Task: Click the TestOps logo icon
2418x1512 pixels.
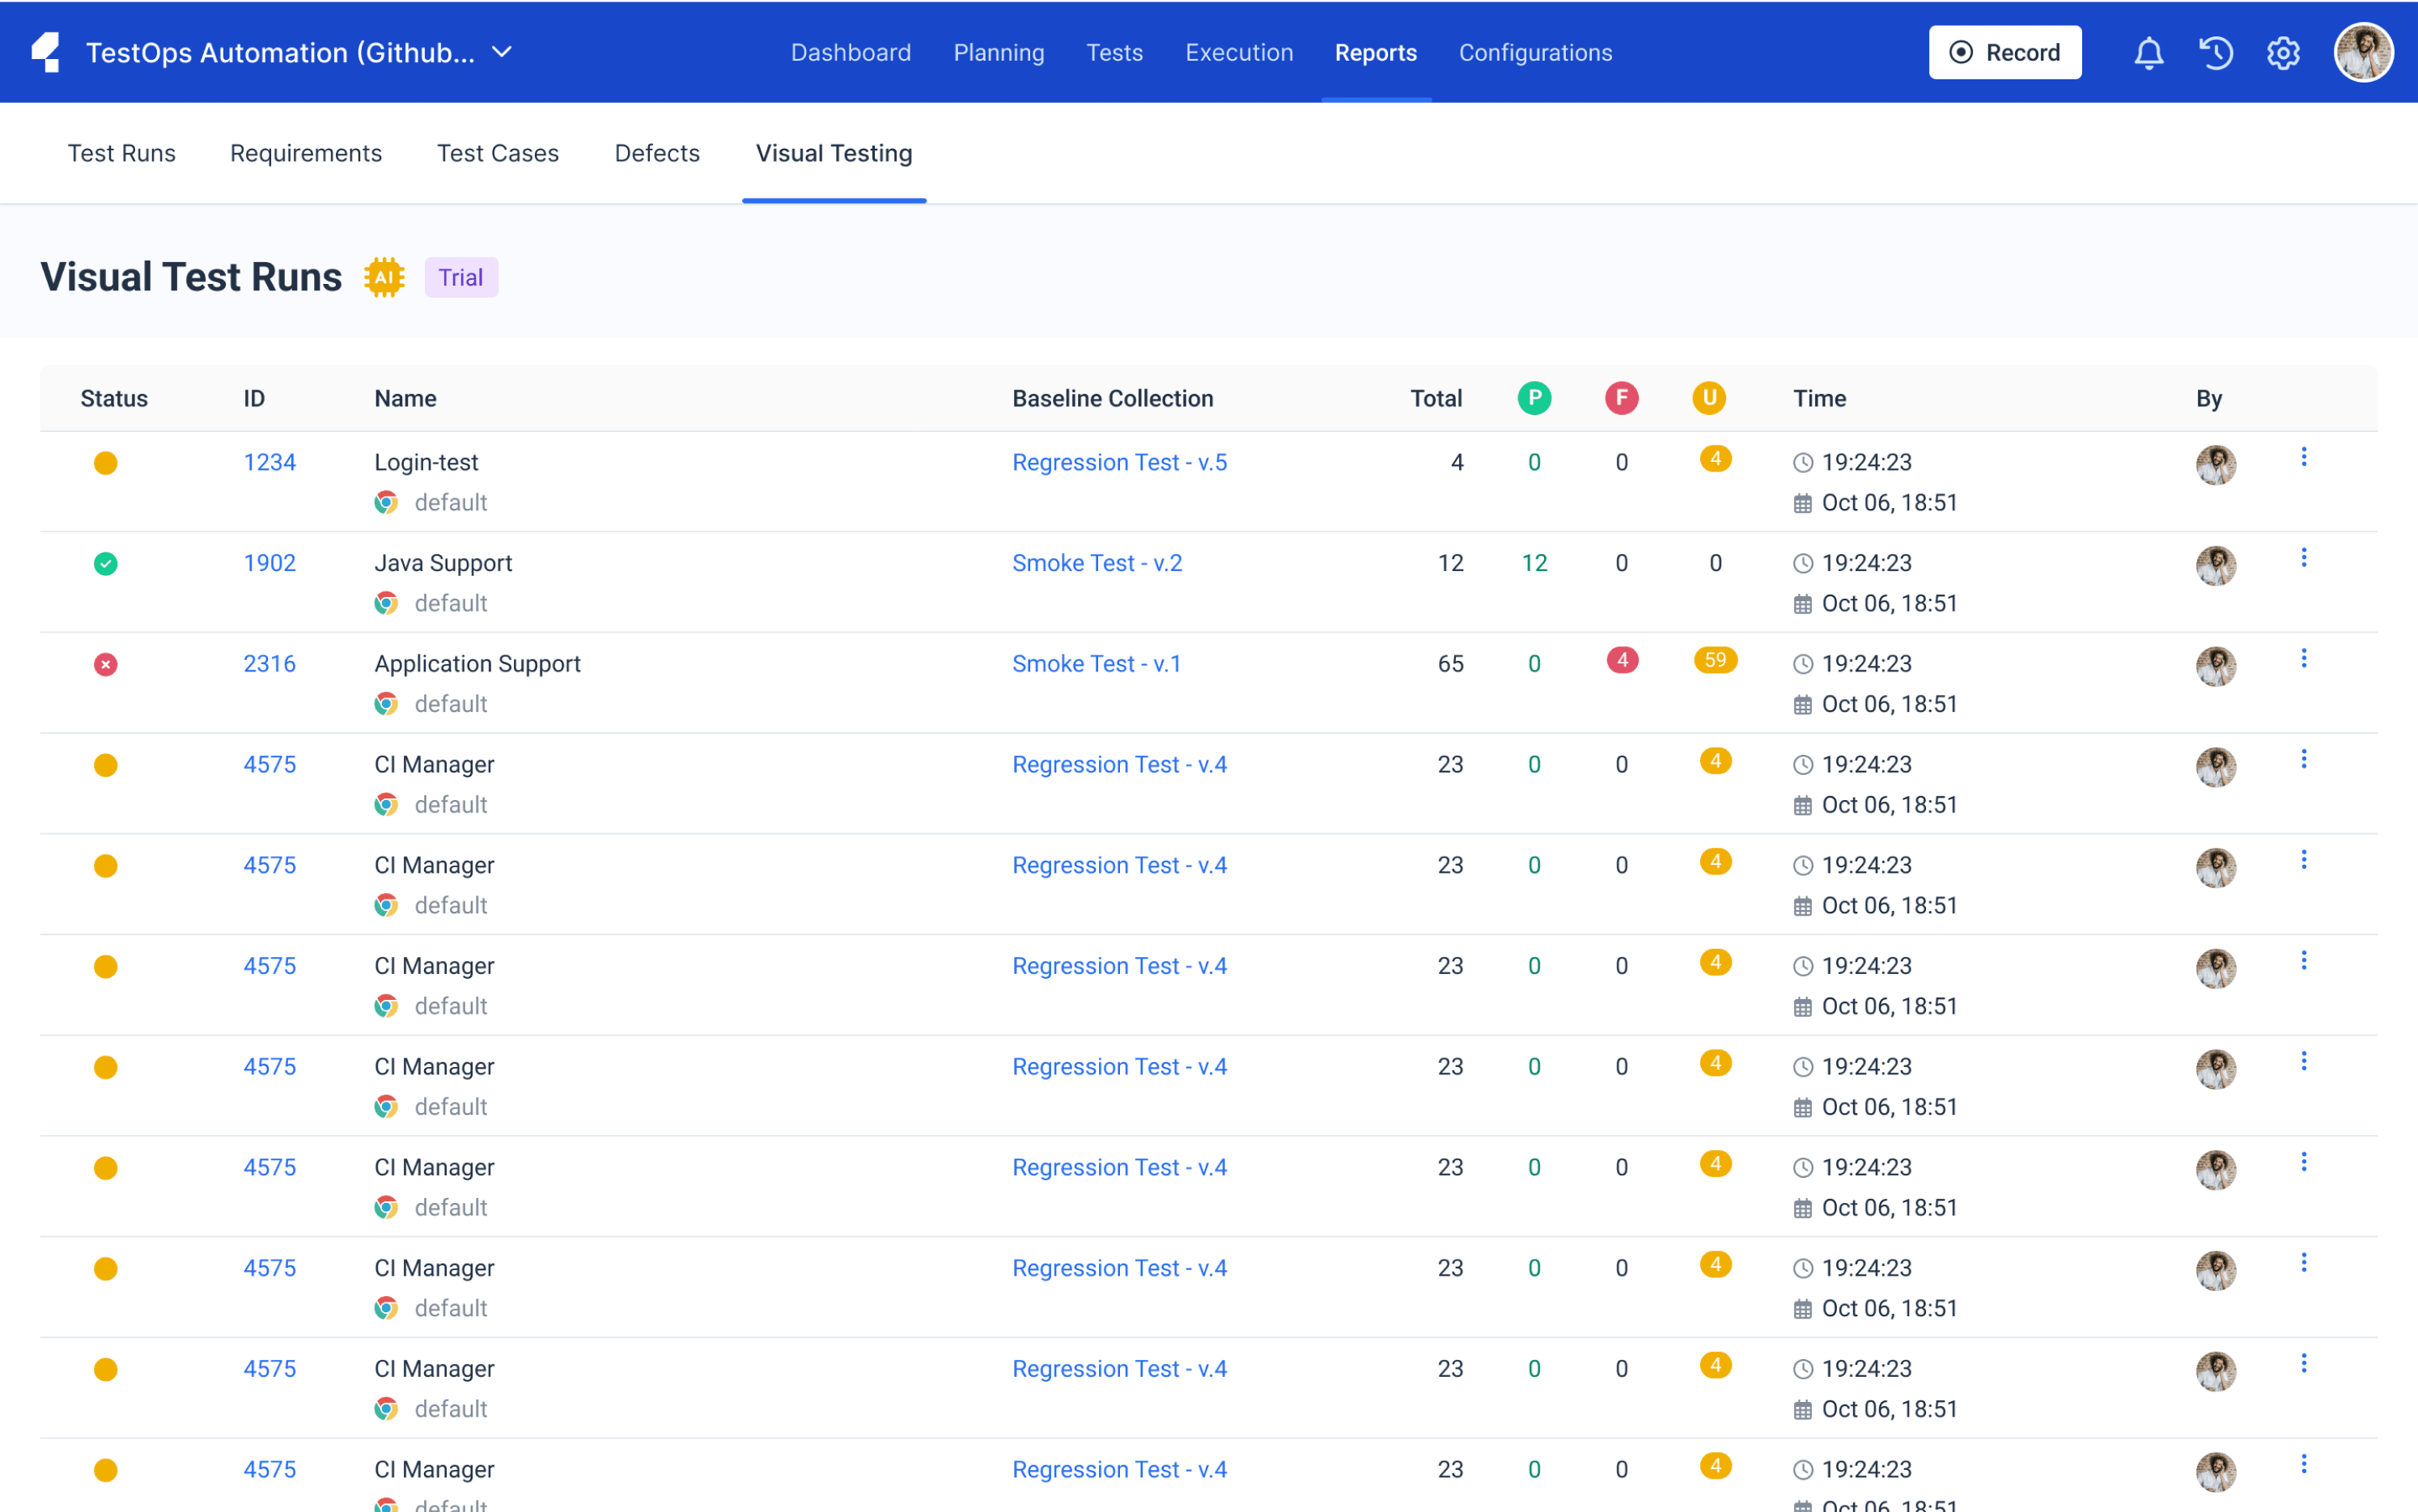Action: coord(46,52)
